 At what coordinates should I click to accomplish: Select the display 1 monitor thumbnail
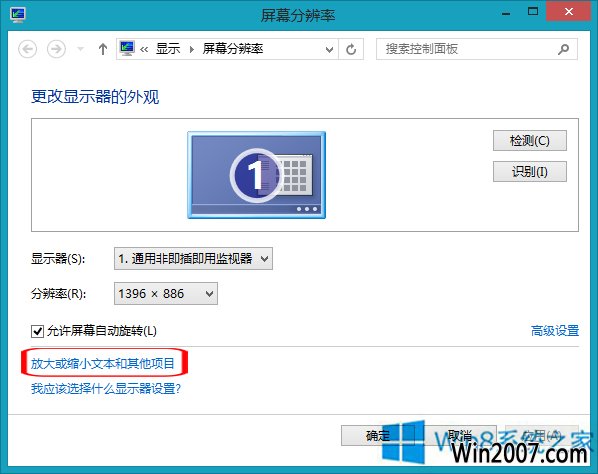pyautogui.click(x=256, y=175)
